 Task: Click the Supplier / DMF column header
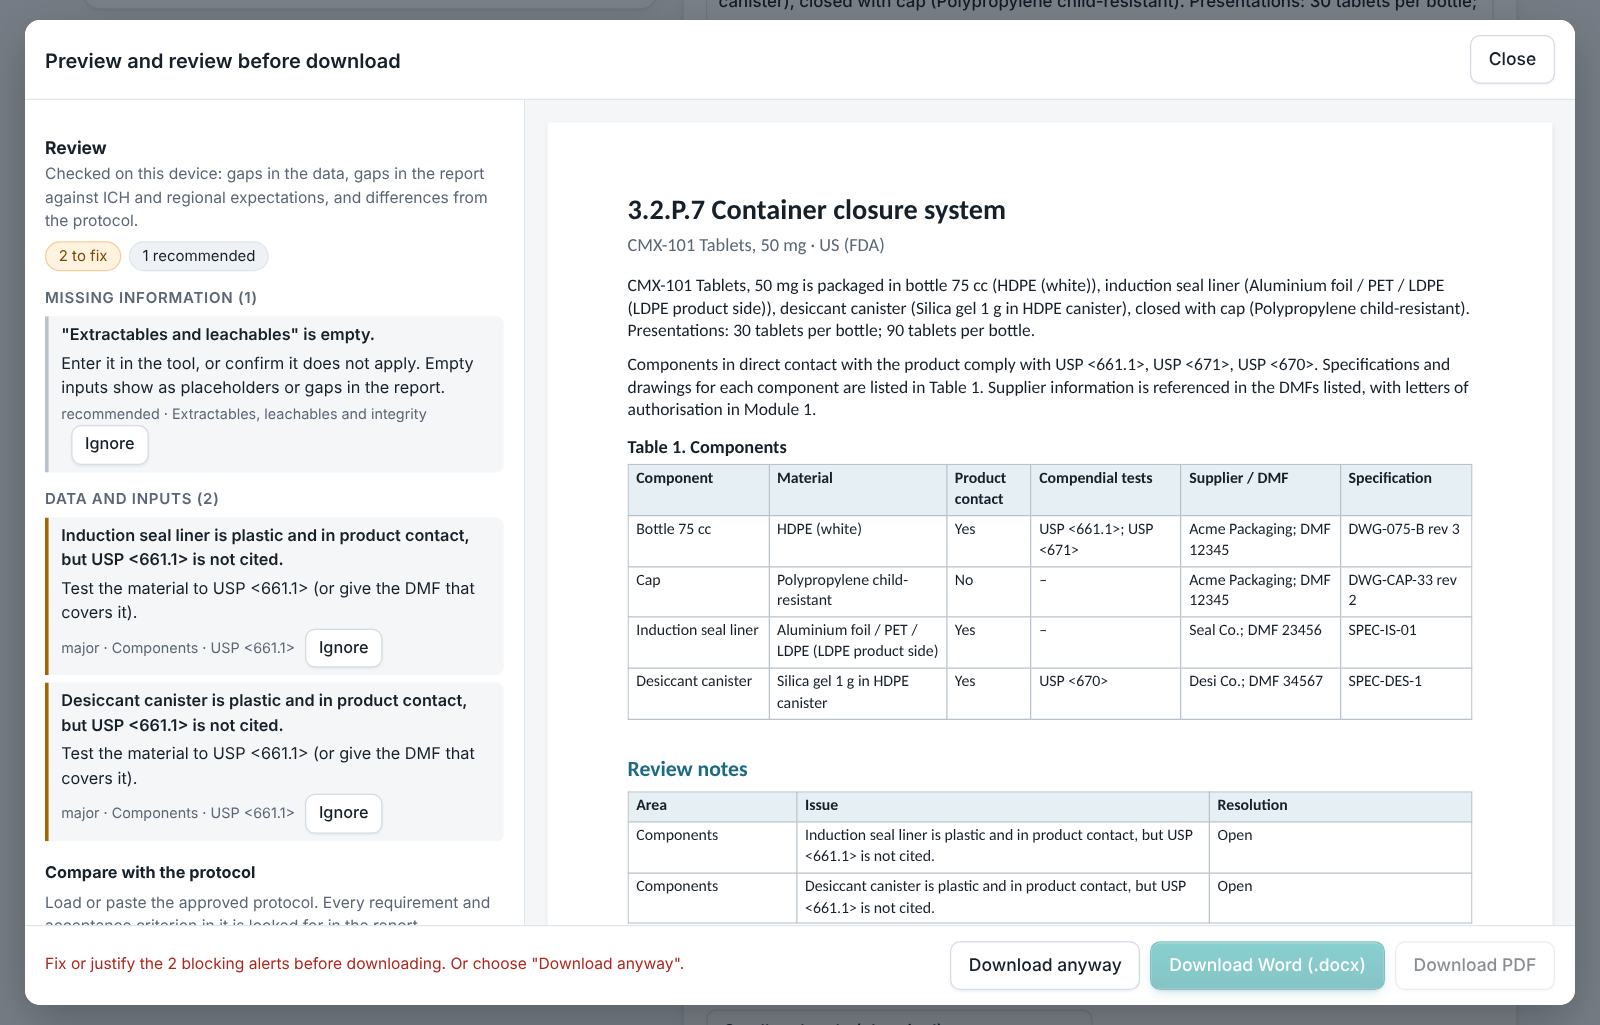[x=1260, y=490]
